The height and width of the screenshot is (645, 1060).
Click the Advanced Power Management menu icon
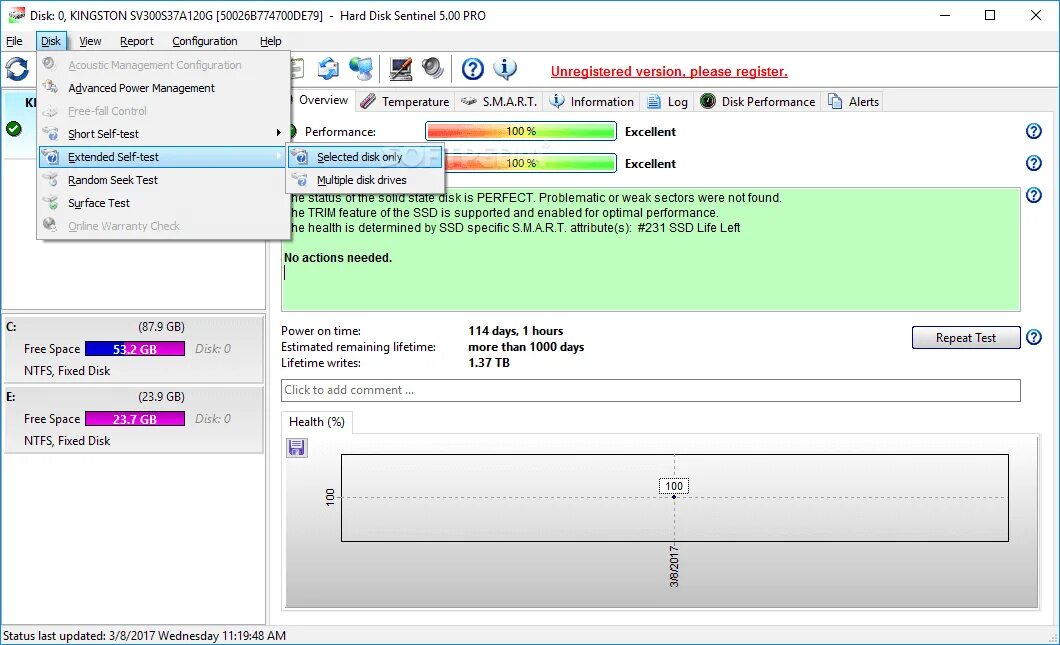pos(50,87)
